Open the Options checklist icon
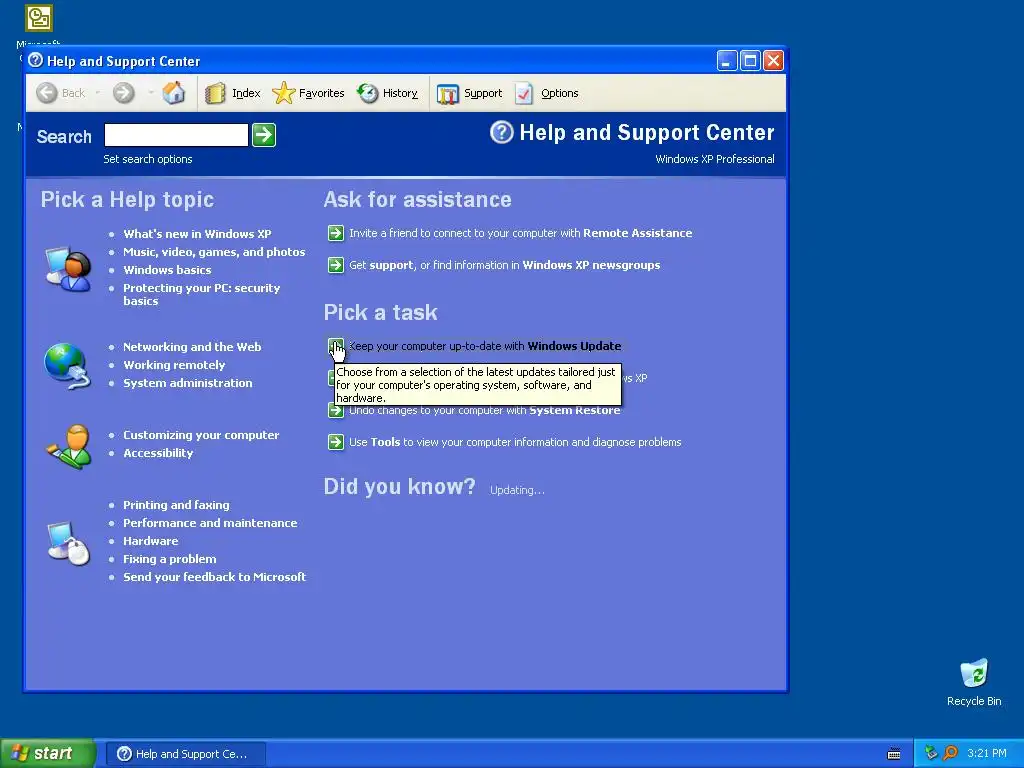The height and width of the screenshot is (768, 1024). point(524,93)
